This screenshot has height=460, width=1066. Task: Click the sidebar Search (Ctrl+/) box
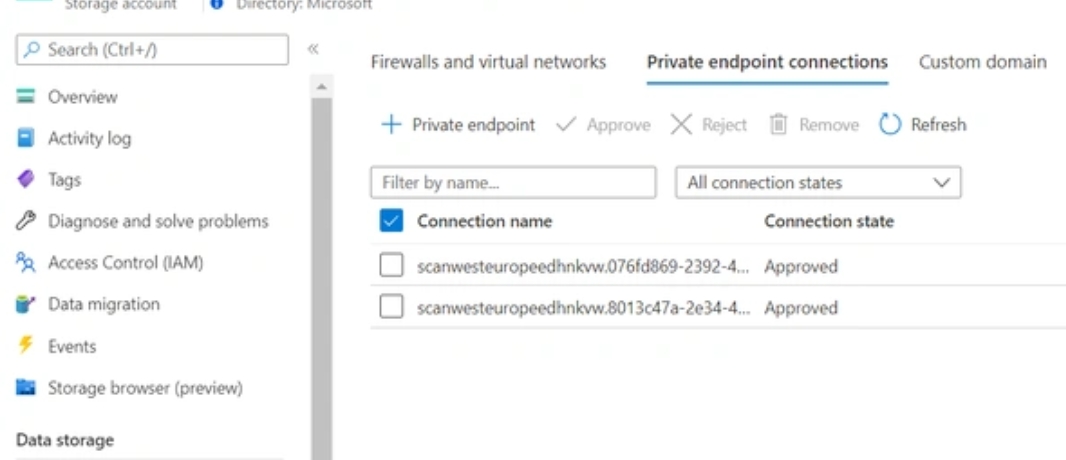153,49
